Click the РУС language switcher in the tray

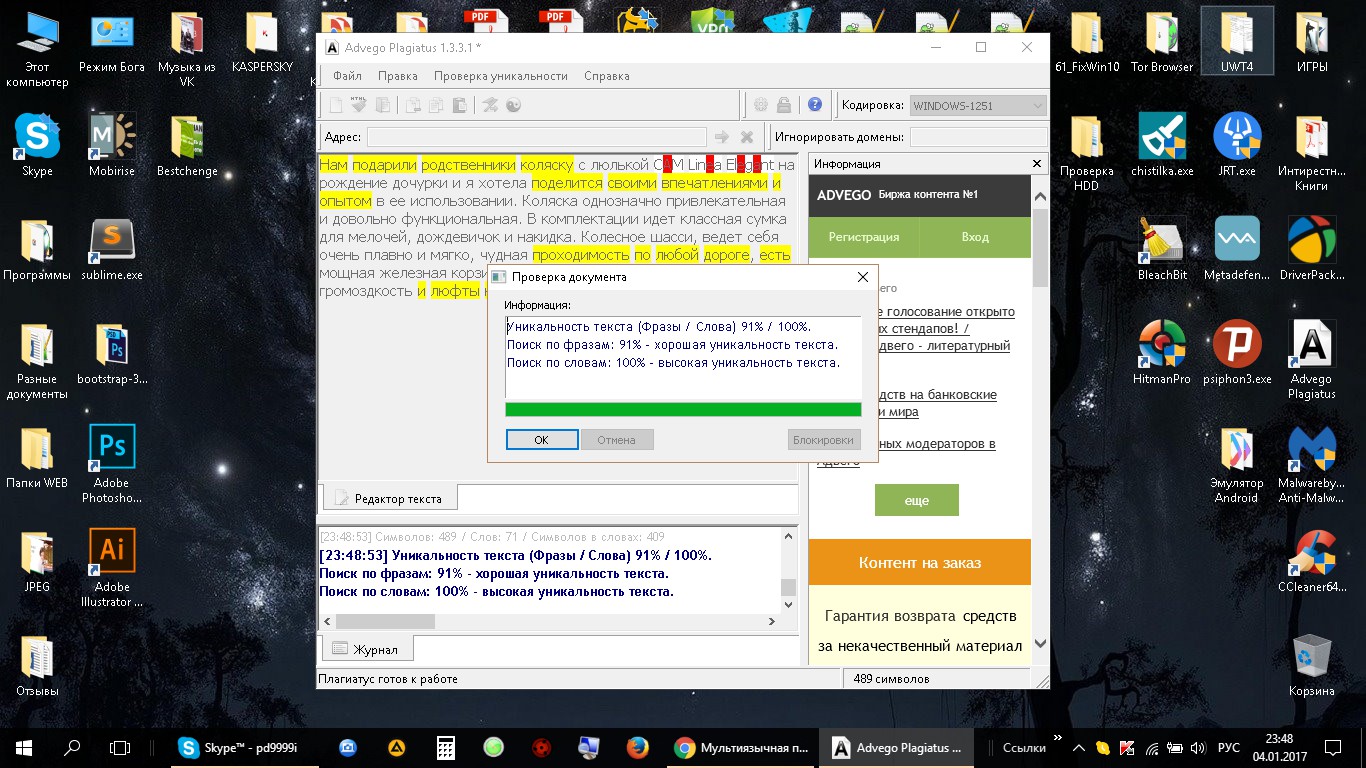[1228, 747]
